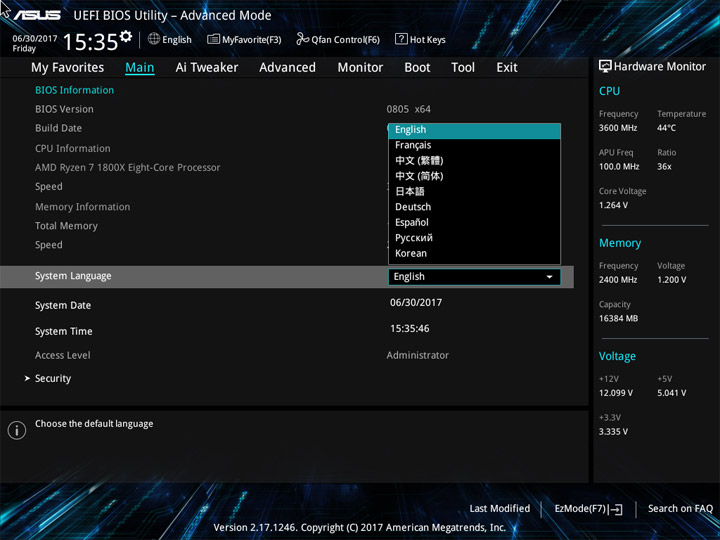Edit the System Time value 15:35:46
This screenshot has width=720, height=540.
click(410, 329)
